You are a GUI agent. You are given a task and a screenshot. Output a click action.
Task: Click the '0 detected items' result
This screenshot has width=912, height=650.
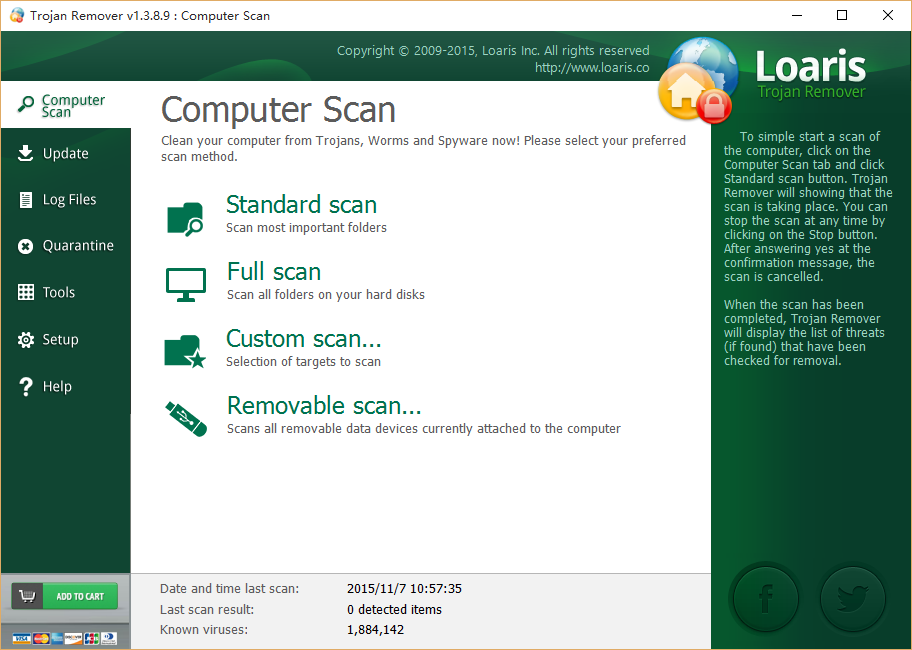tap(394, 609)
